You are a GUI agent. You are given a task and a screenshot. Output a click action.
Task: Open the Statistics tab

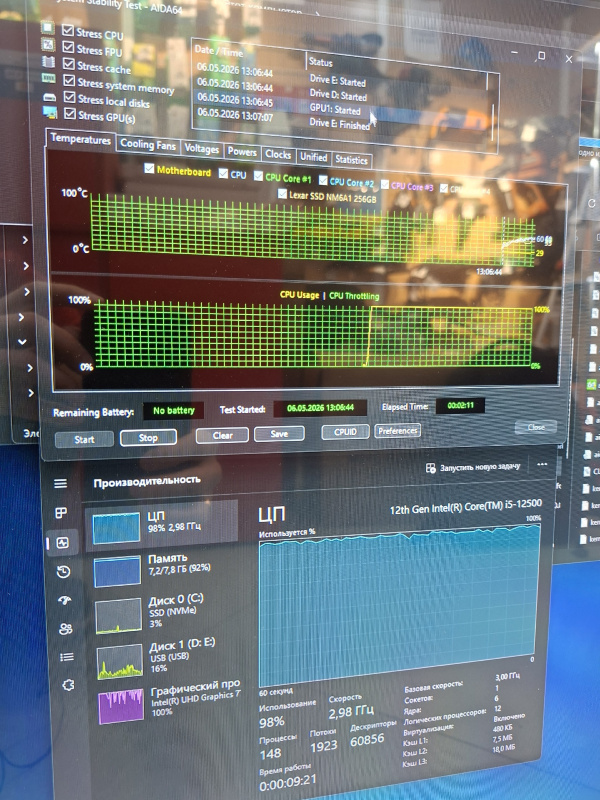(x=352, y=160)
